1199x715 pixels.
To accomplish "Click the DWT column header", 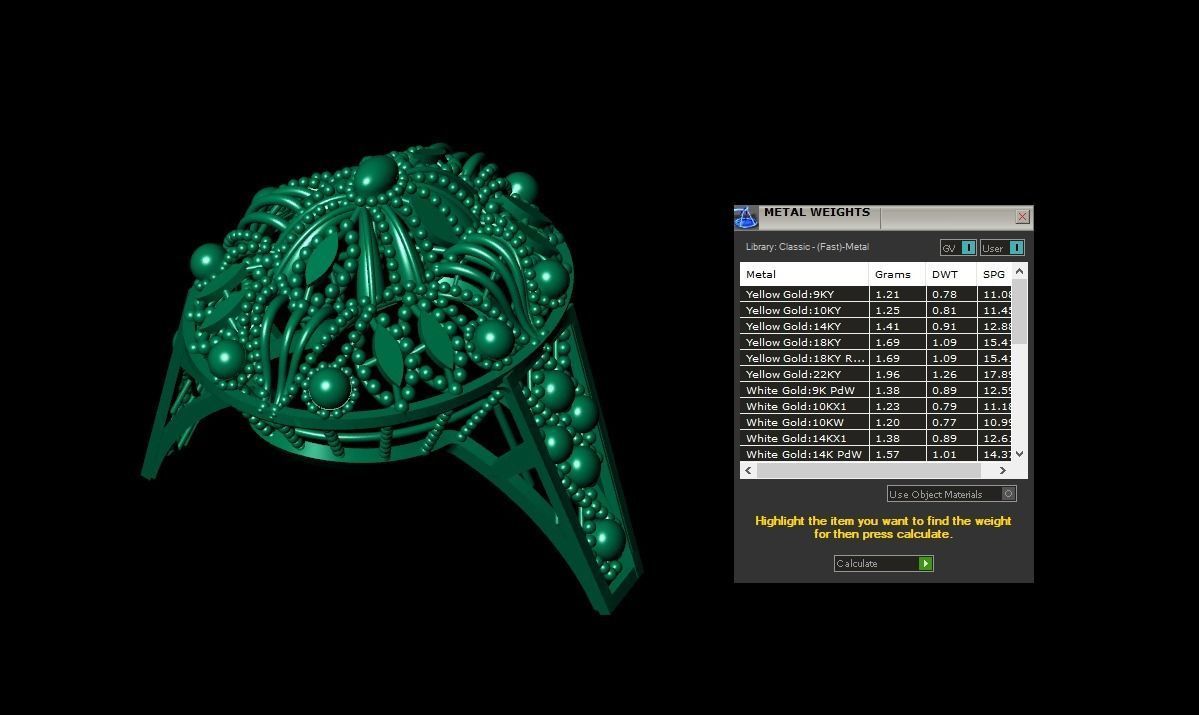I will [951, 275].
